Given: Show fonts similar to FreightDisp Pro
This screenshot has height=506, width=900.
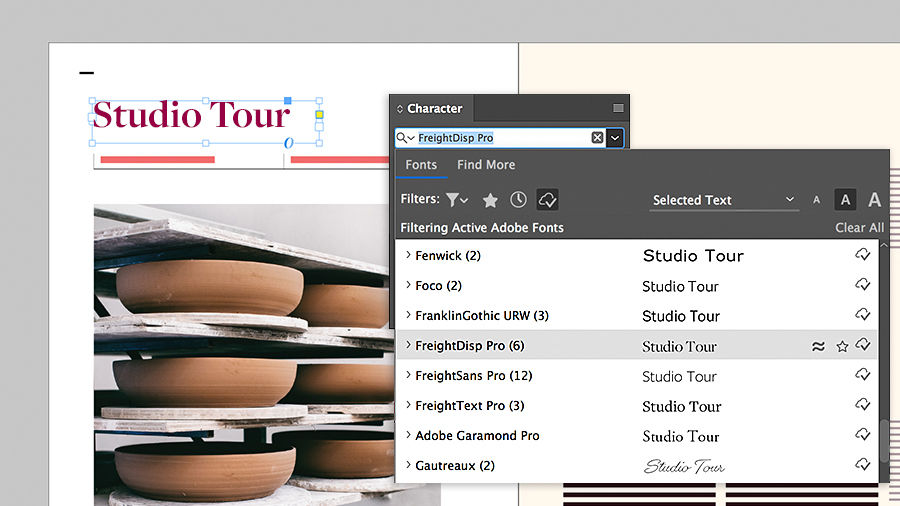Looking at the screenshot, I should pyautogui.click(x=818, y=346).
